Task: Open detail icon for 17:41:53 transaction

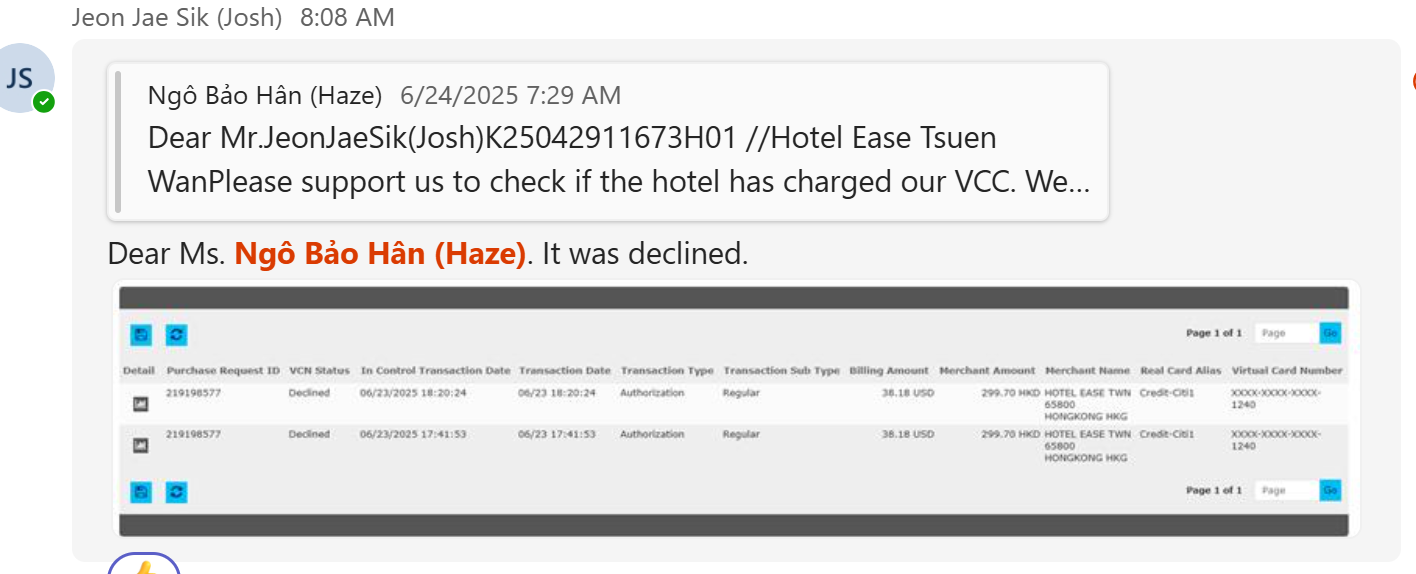Action: tap(141, 446)
